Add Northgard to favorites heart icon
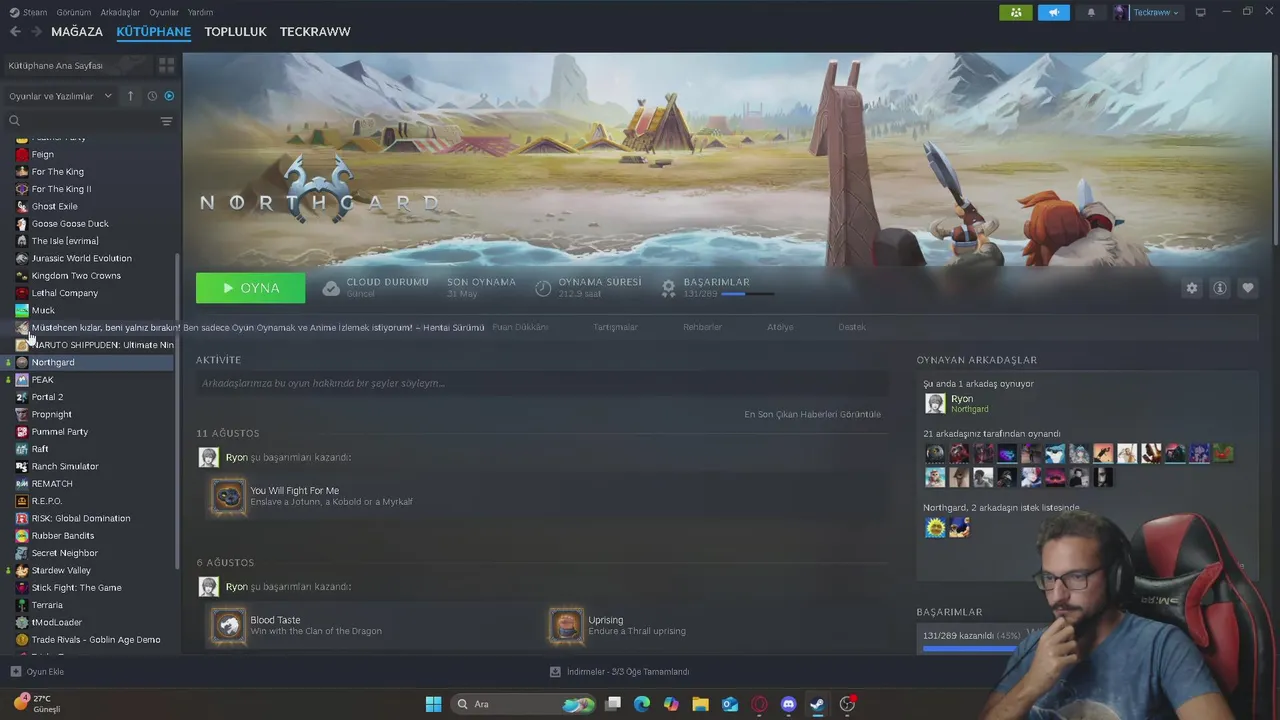 point(1248,288)
